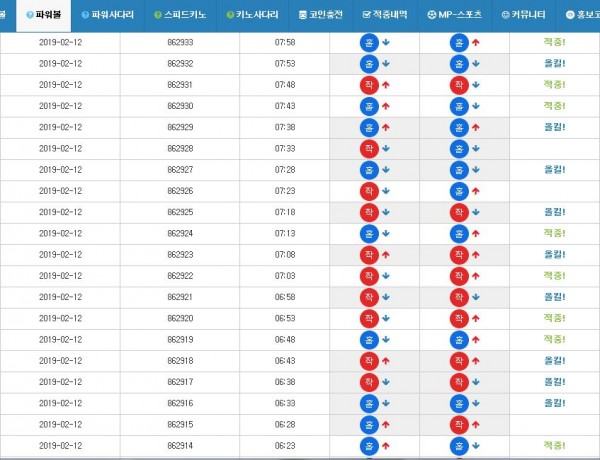Click the red 짝 icon in row 862925's second result column
This screenshot has width=600, height=460.
(x=458, y=212)
